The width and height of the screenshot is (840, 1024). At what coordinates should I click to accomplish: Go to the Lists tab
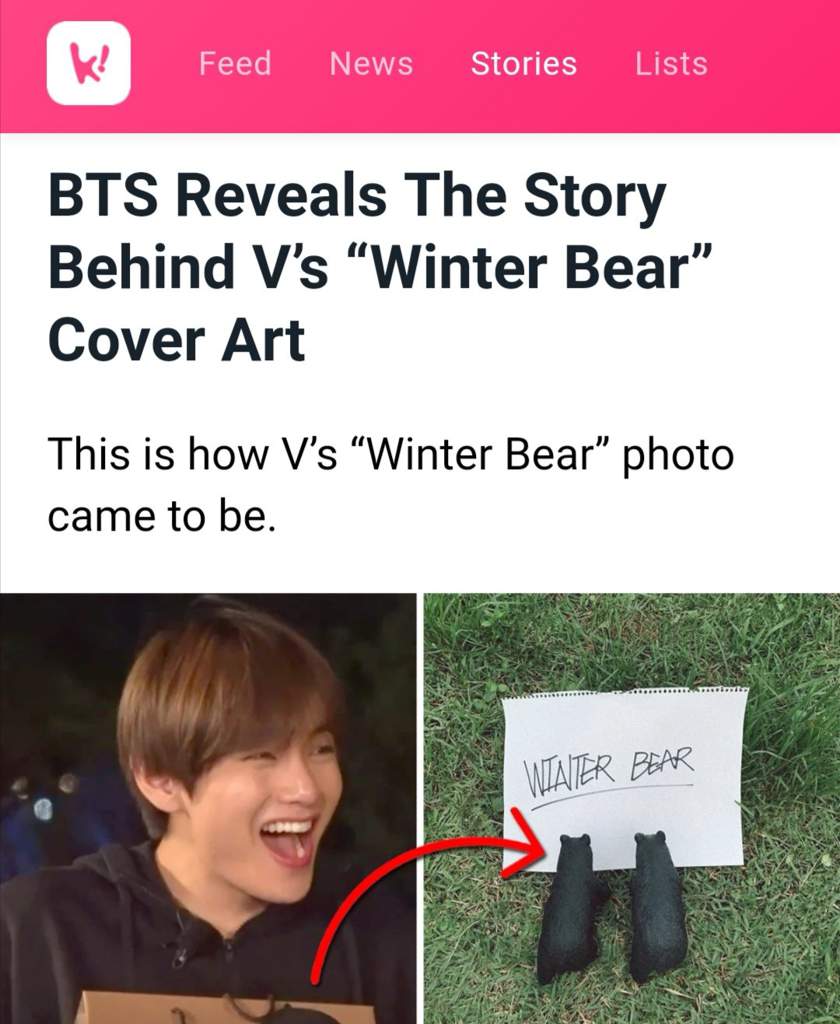(x=671, y=63)
